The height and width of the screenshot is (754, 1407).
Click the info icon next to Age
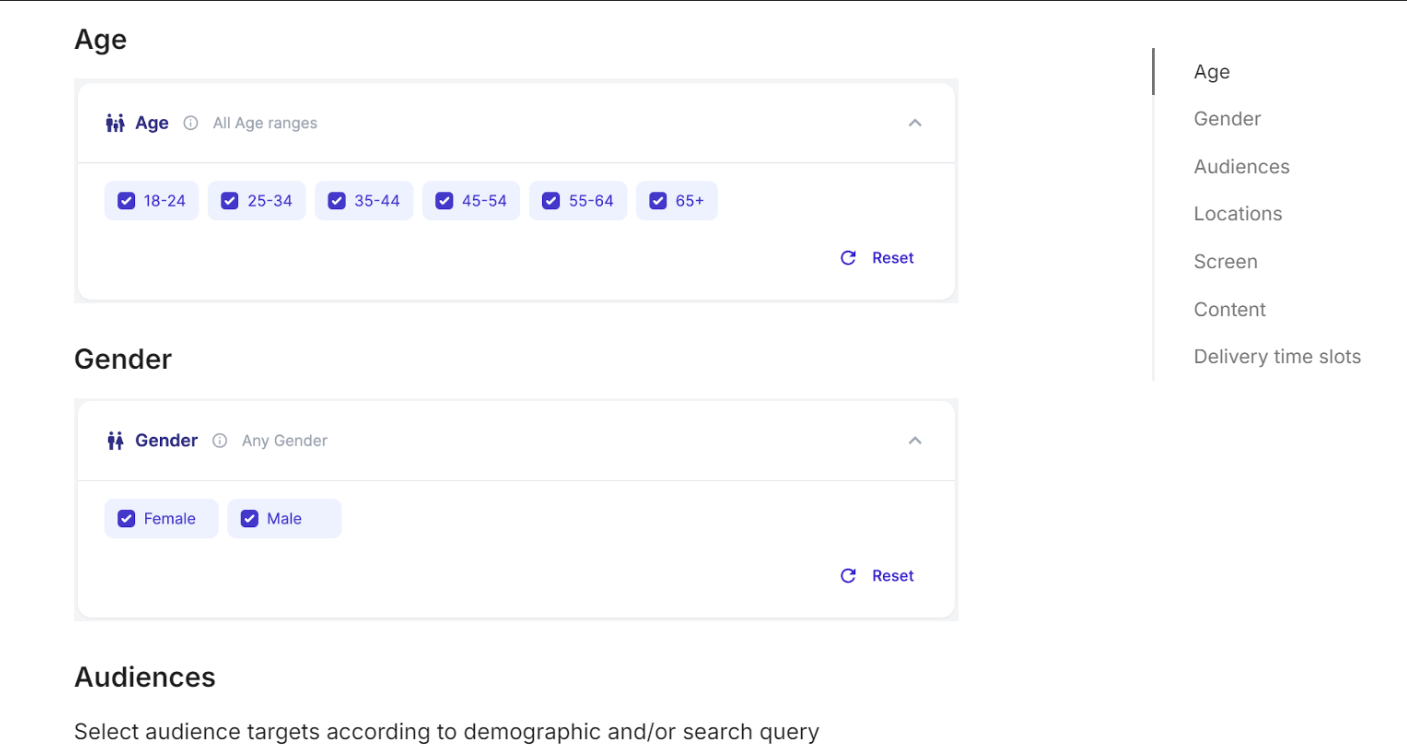click(190, 123)
